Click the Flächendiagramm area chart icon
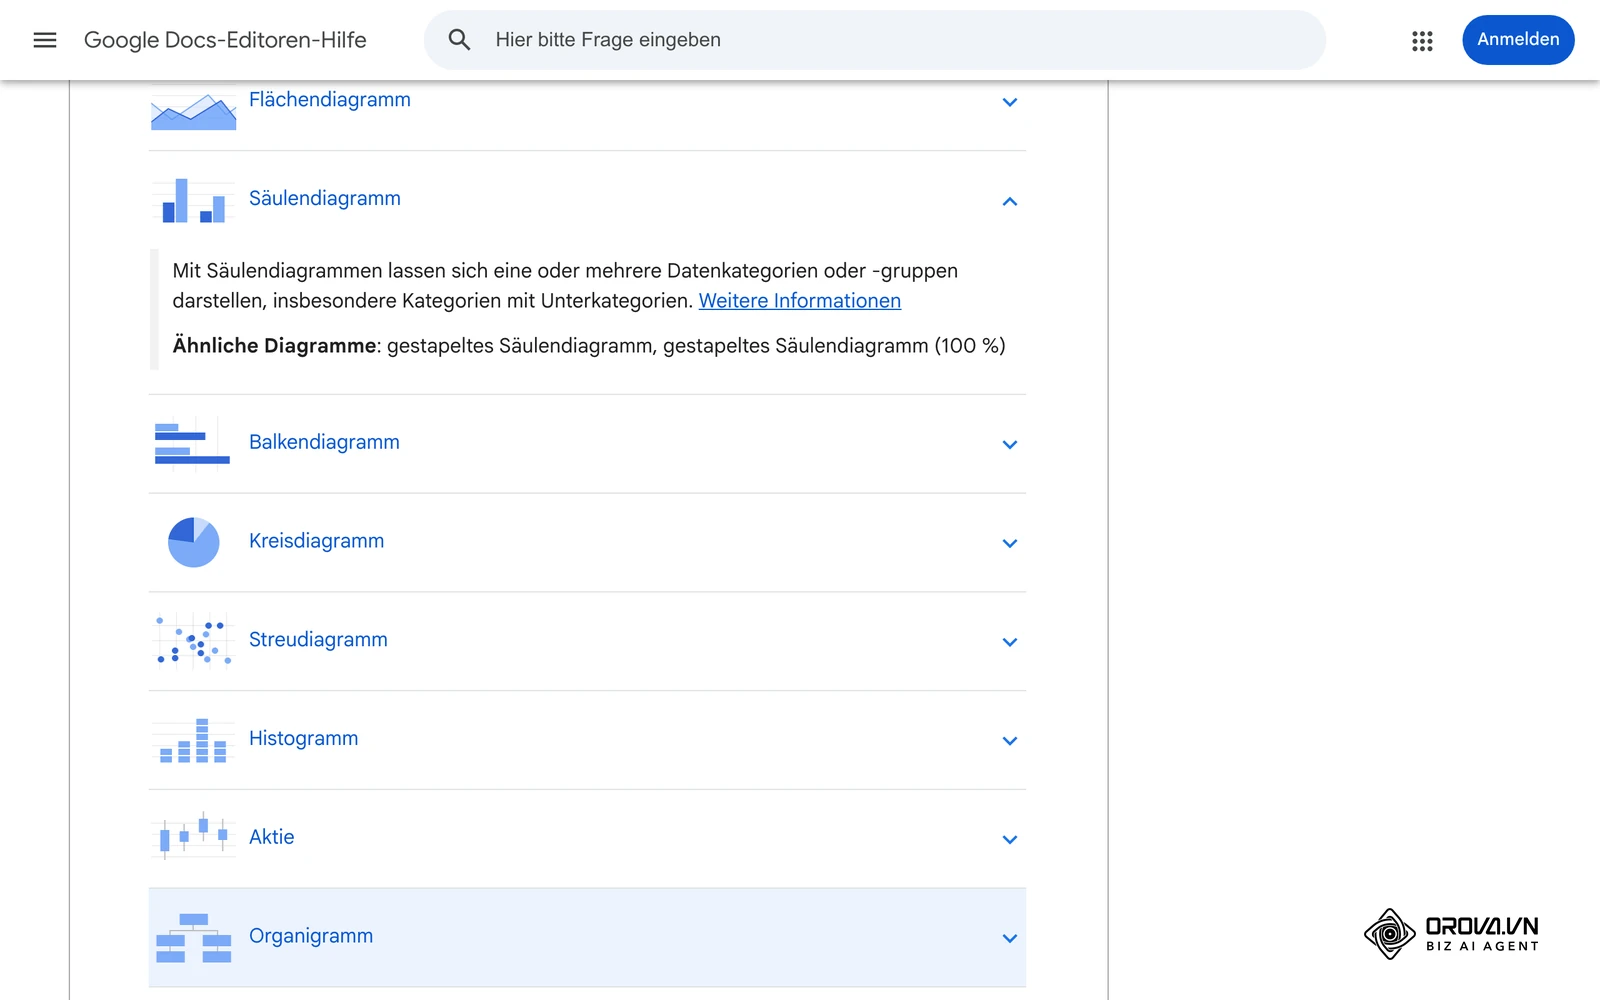This screenshot has height=1000, width=1600. 194,111
